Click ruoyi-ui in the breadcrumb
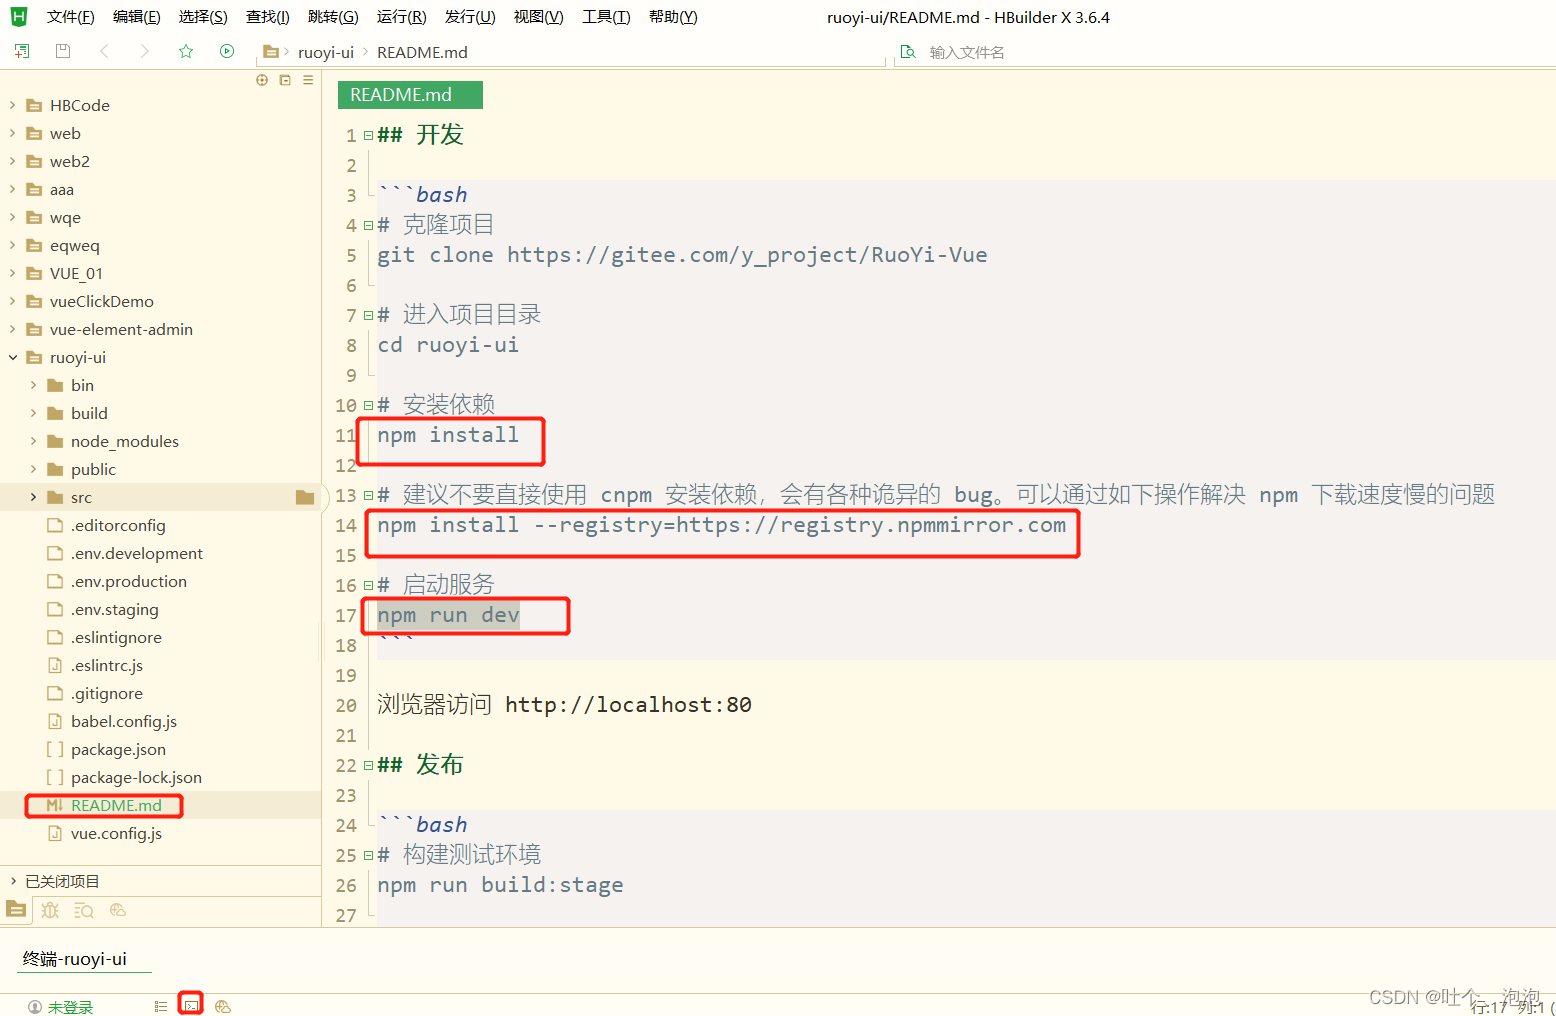1556x1016 pixels. (x=326, y=52)
